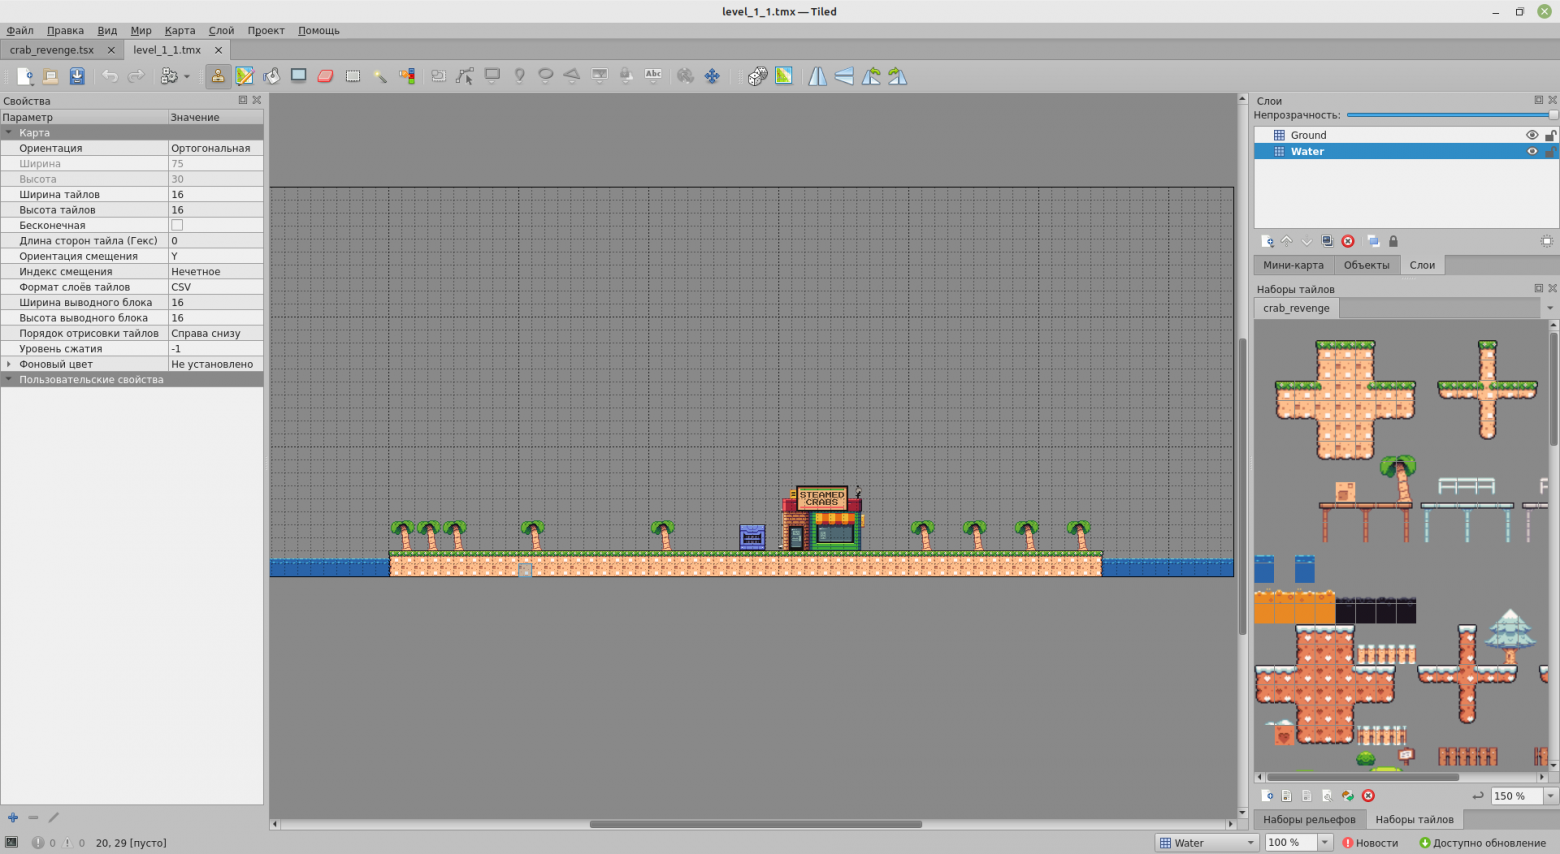The image size is (1560, 854).
Task: Remove the selected layer with red X
Action: pyautogui.click(x=1348, y=241)
